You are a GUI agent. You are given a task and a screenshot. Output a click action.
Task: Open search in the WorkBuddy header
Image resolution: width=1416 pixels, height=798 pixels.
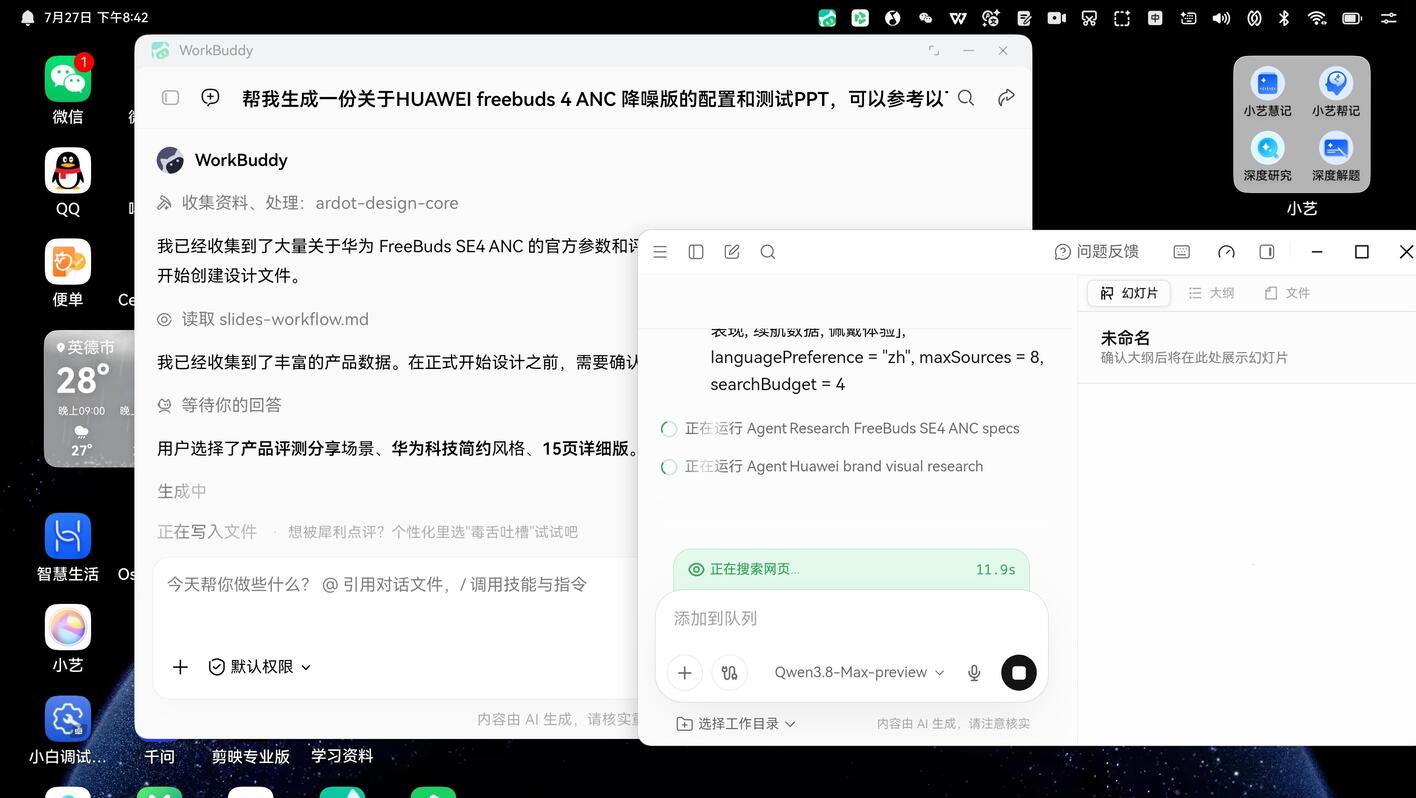click(966, 98)
